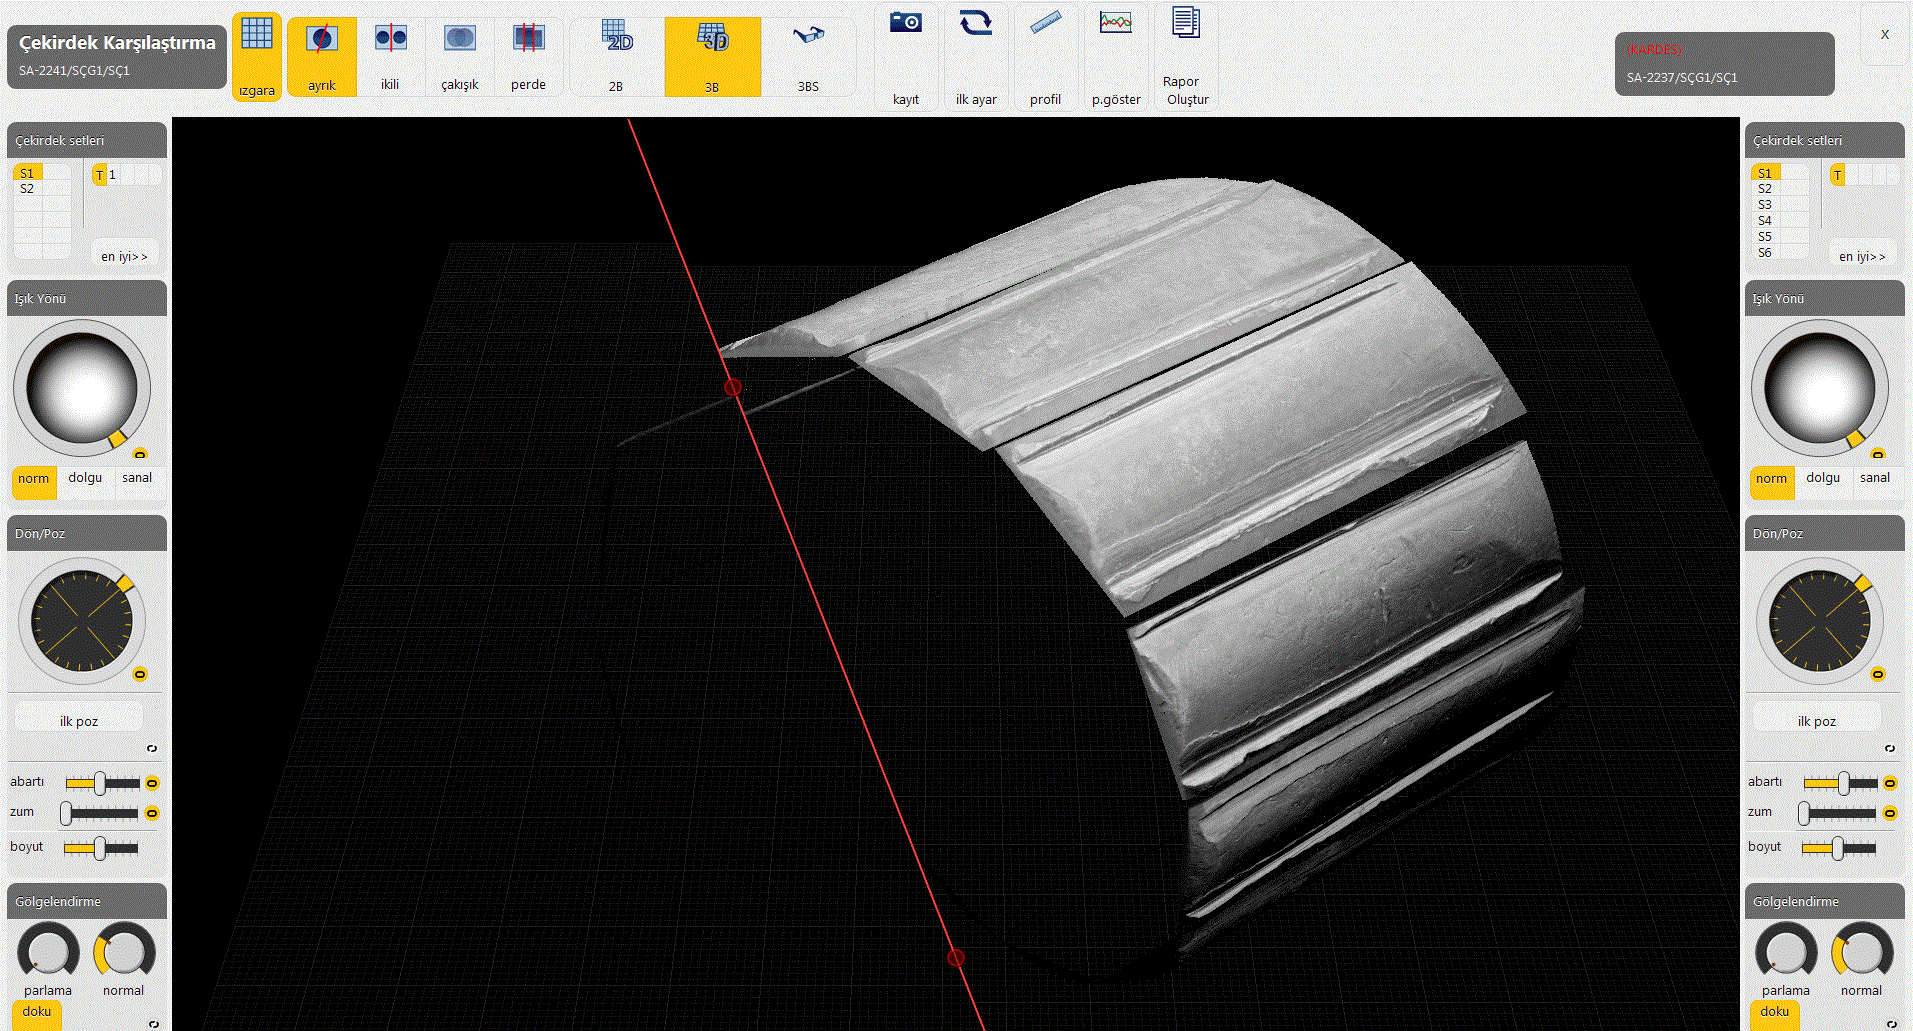This screenshot has width=1913, height=1031.
Task: Click the left abartı slider
Action: coord(100,783)
